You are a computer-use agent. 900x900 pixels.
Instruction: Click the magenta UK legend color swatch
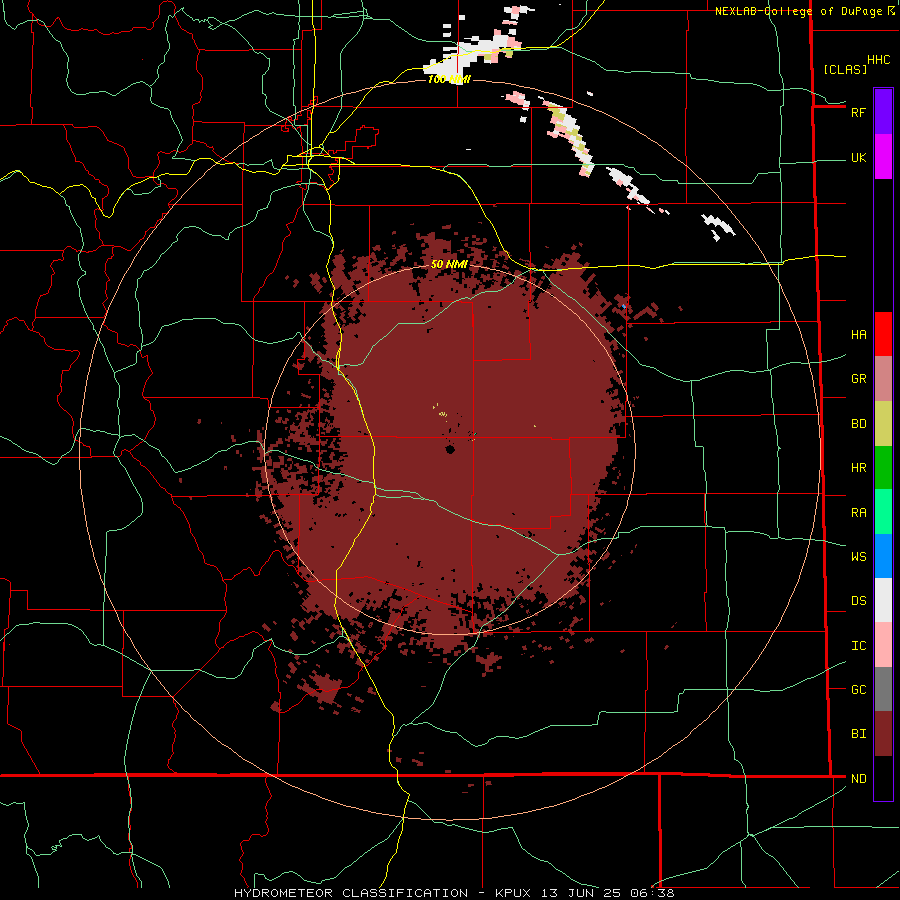[x=883, y=157]
